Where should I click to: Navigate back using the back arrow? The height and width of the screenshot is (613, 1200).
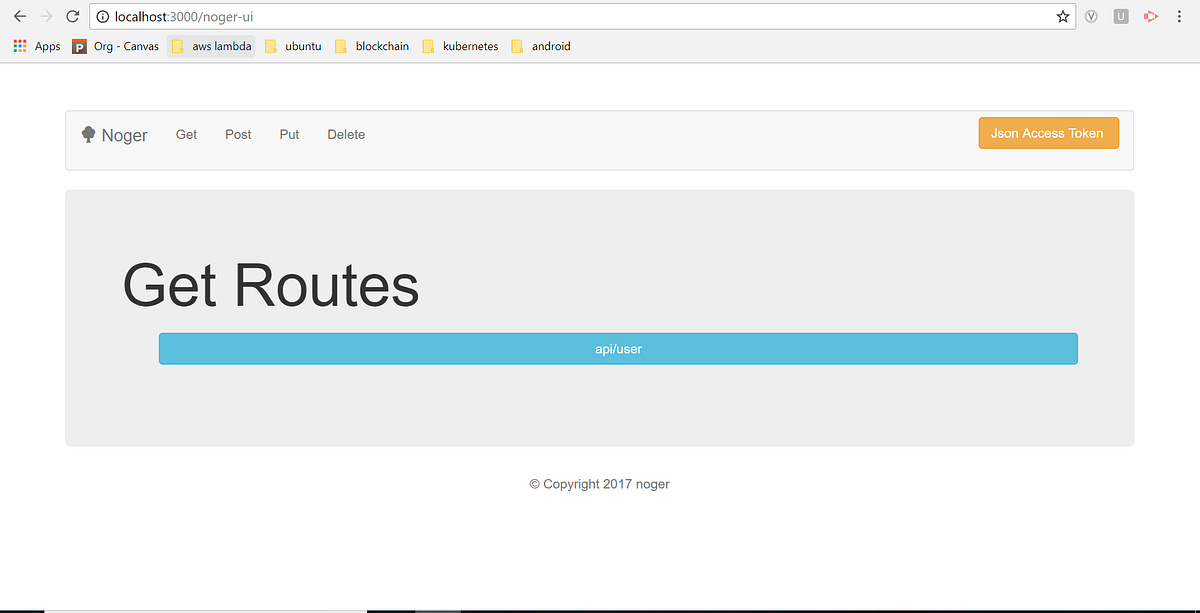(x=19, y=16)
